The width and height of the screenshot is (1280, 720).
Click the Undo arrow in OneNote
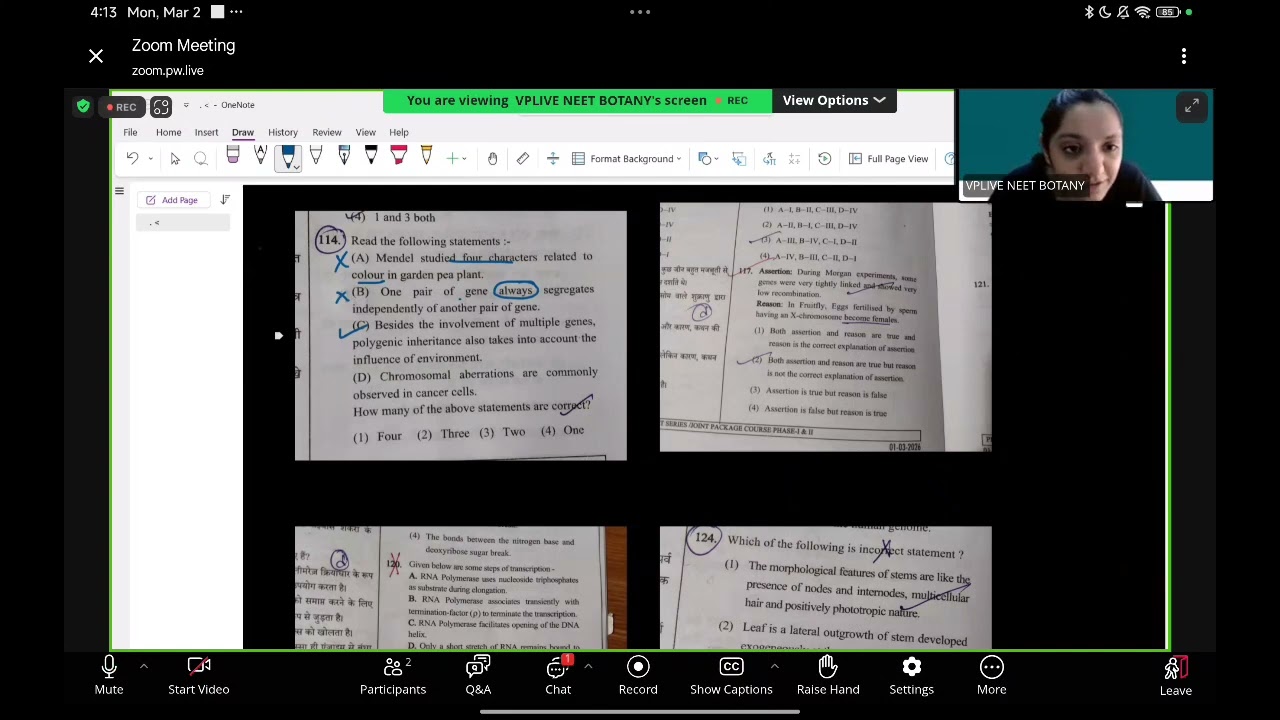point(132,158)
